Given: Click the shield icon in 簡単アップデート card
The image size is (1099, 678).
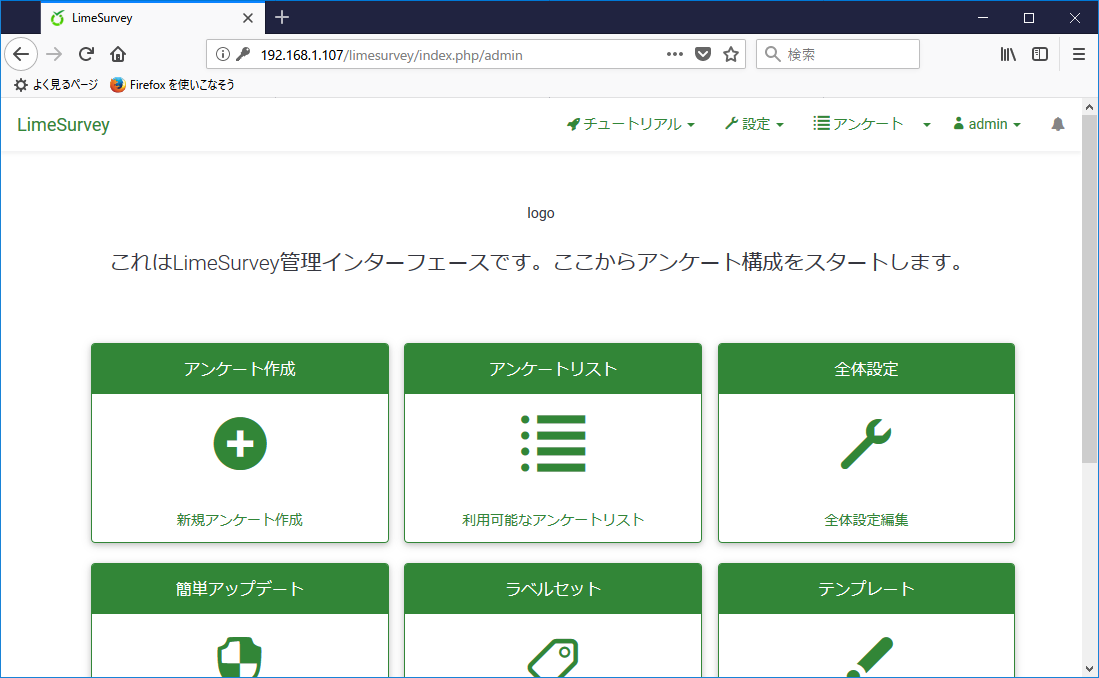Looking at the screenshot, I should 240,657.
